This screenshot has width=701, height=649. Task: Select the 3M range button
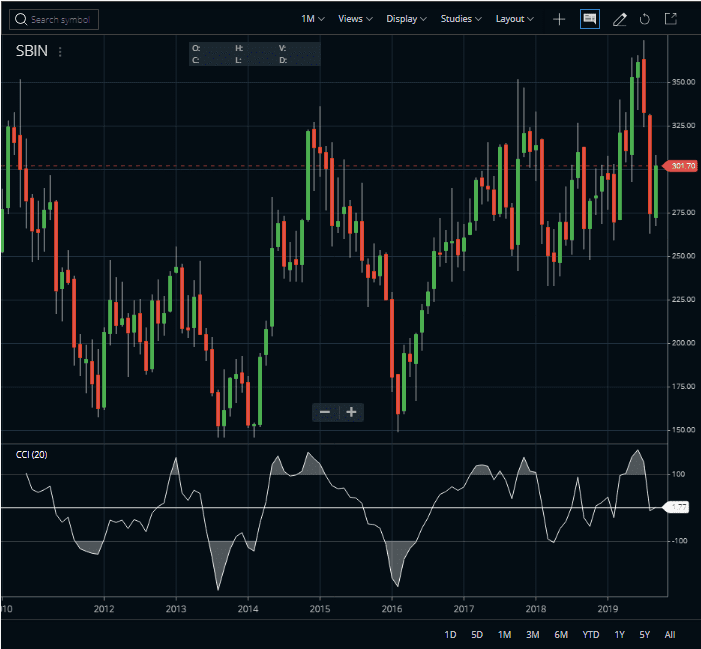tap(532, 634)
